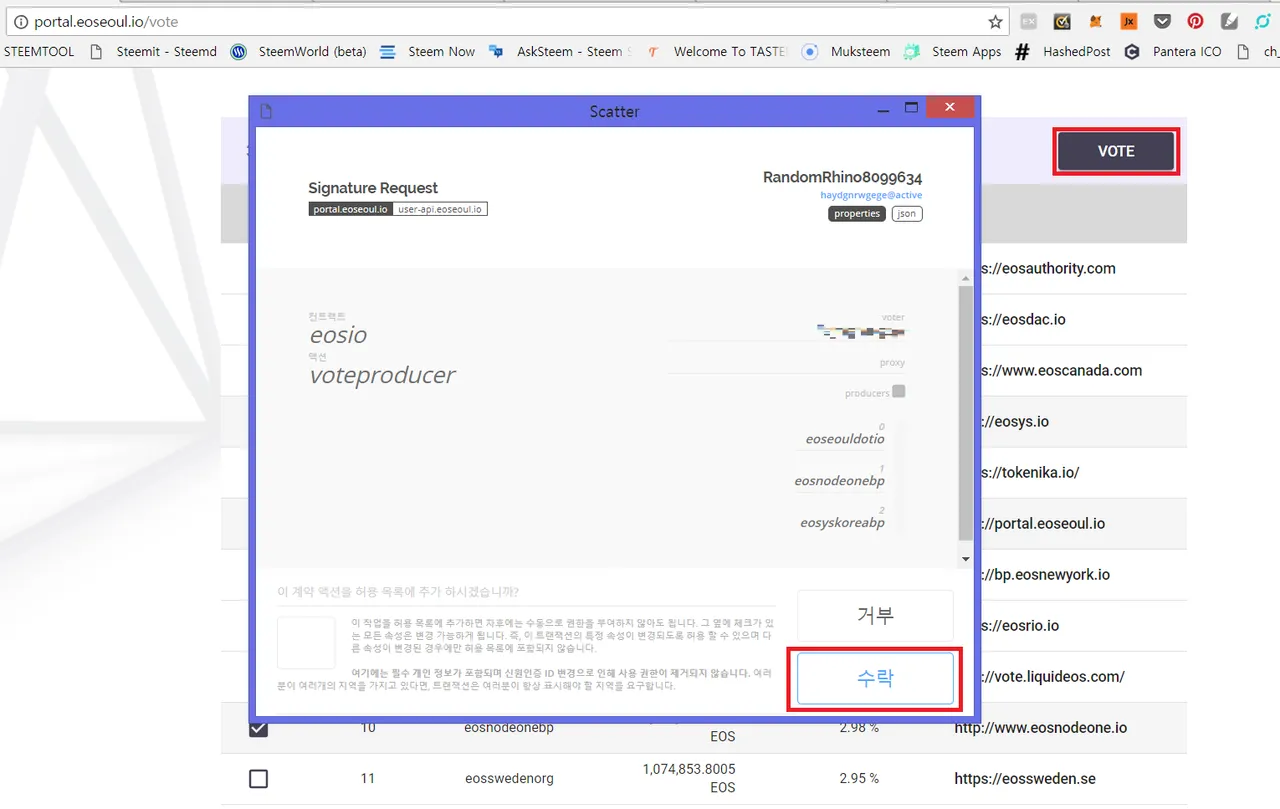Viewport: 1280px width, 809px height.
Task: Open the SteemWorld (beta) bookmark
Action: coord(299,51)
